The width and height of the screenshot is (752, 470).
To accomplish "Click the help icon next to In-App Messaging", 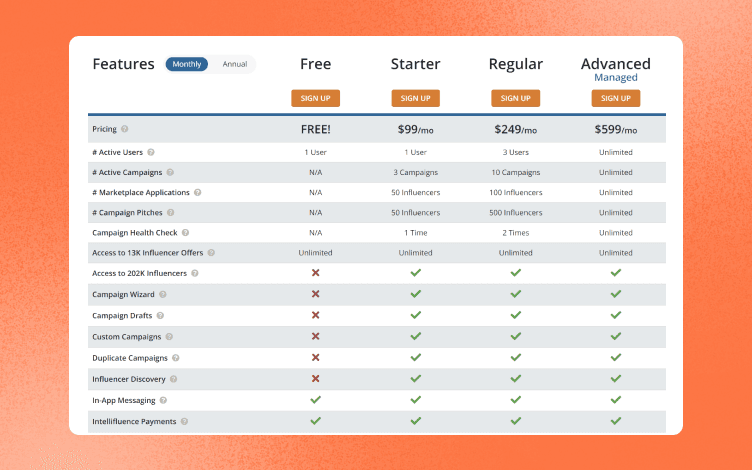I will coord(164,400).
